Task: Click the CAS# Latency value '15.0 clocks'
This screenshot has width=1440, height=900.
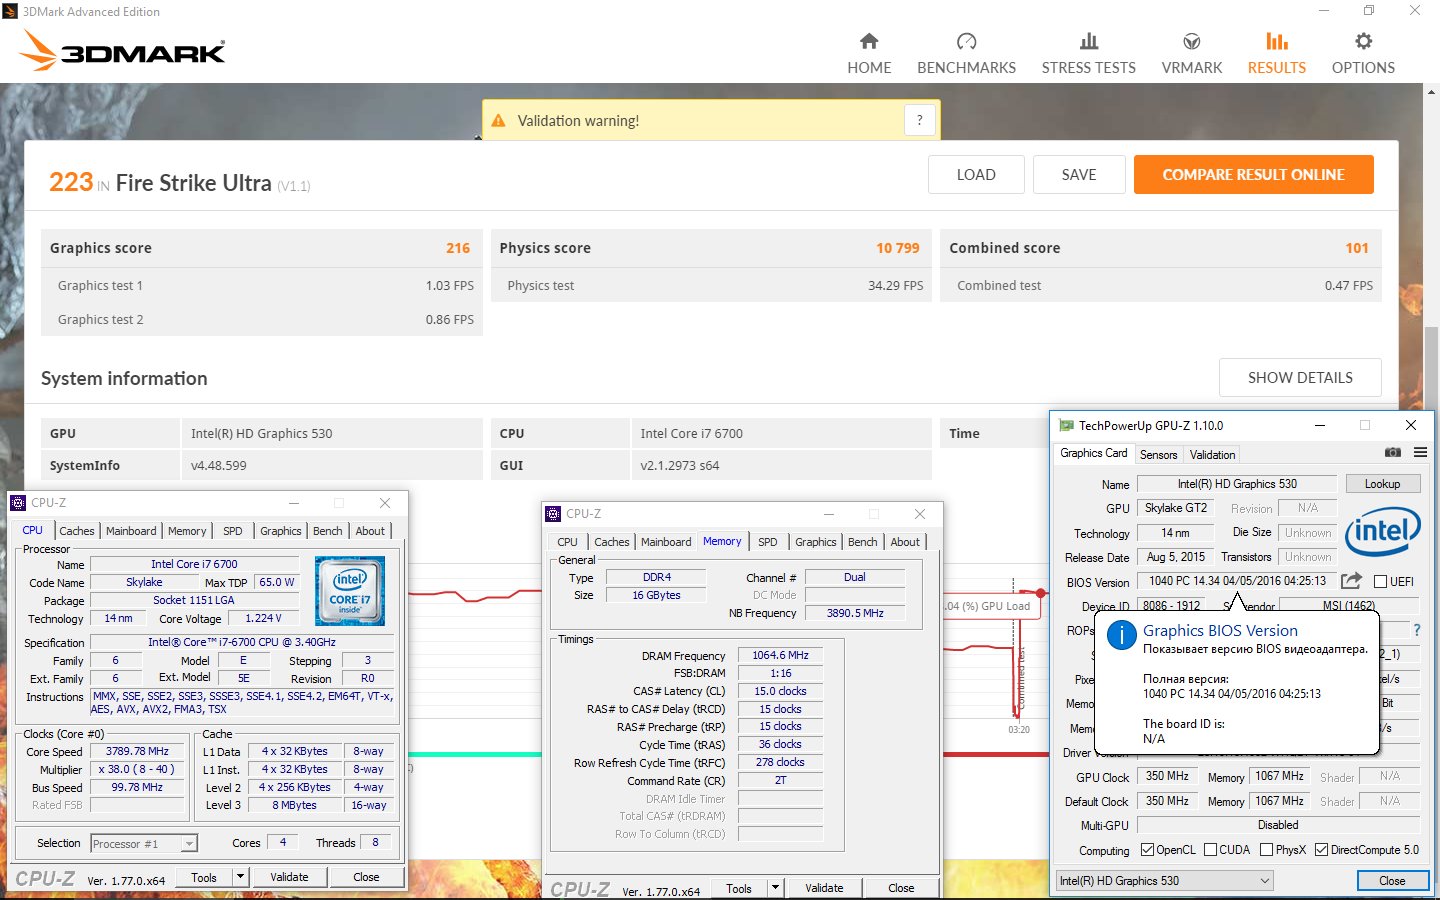Action: coord(780,691)
